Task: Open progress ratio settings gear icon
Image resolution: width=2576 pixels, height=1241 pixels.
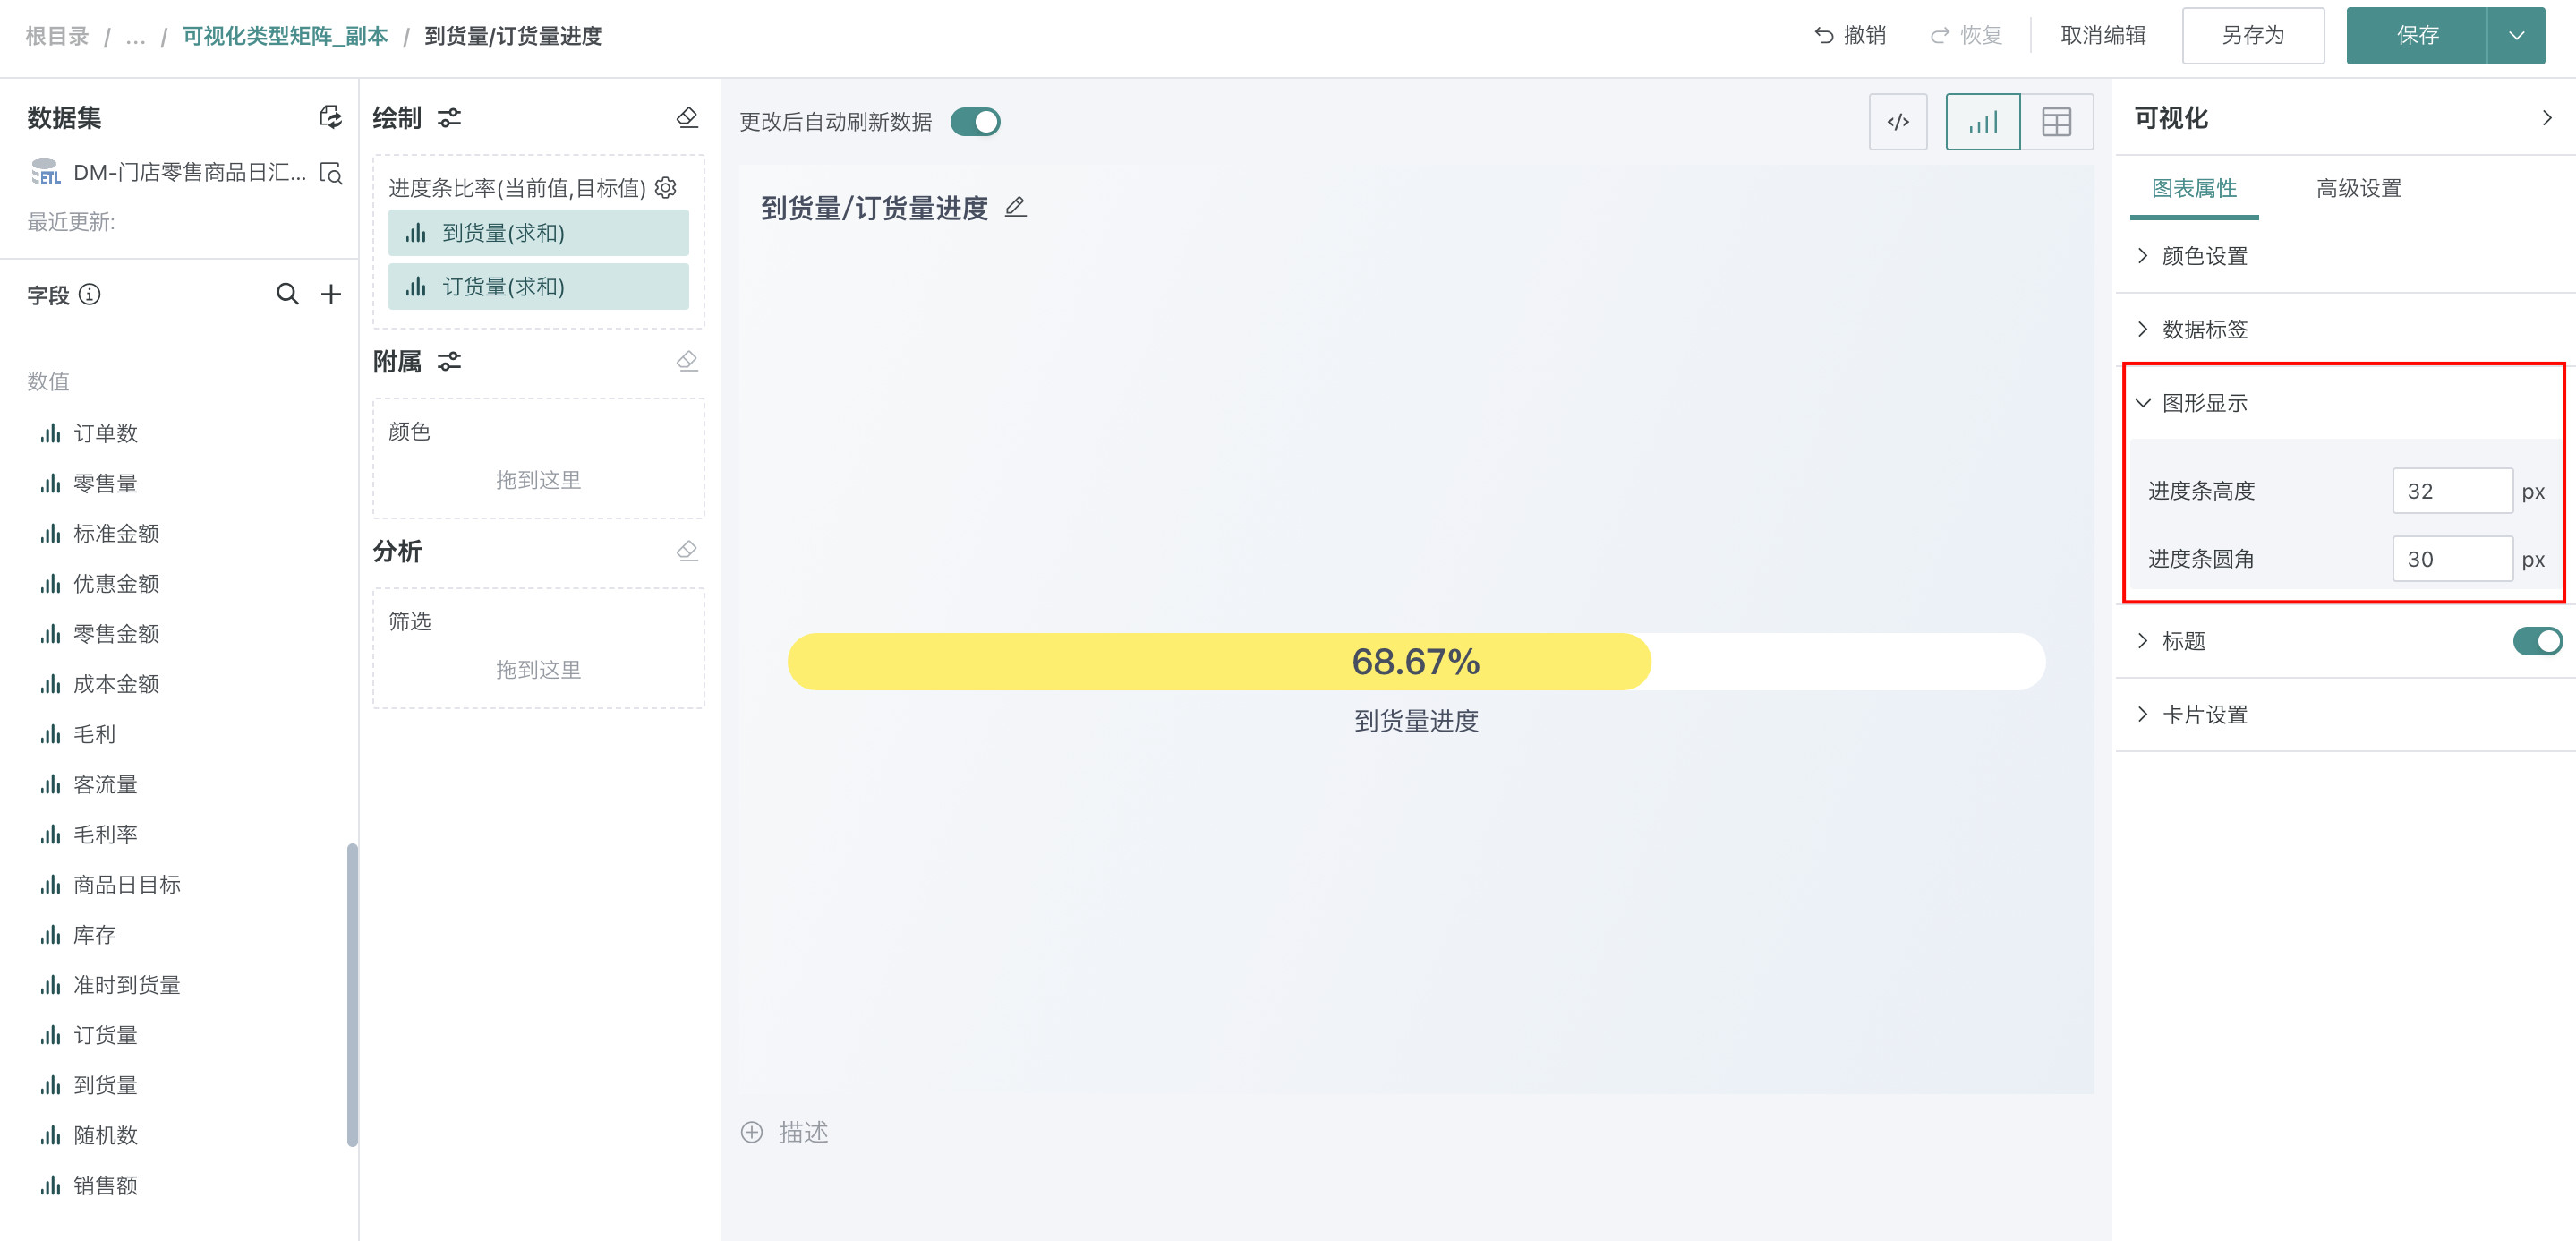Action: pos(666,187)
